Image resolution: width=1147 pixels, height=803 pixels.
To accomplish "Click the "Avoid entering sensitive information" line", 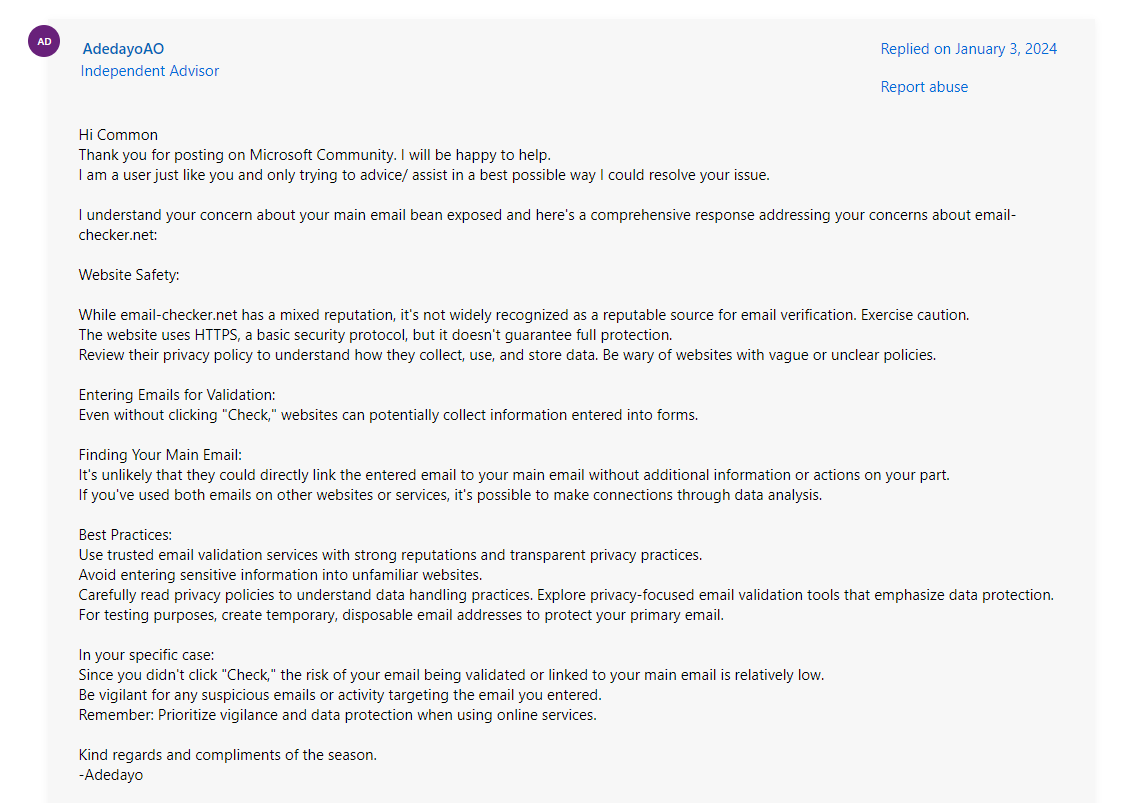I will (x=280, y=575).
